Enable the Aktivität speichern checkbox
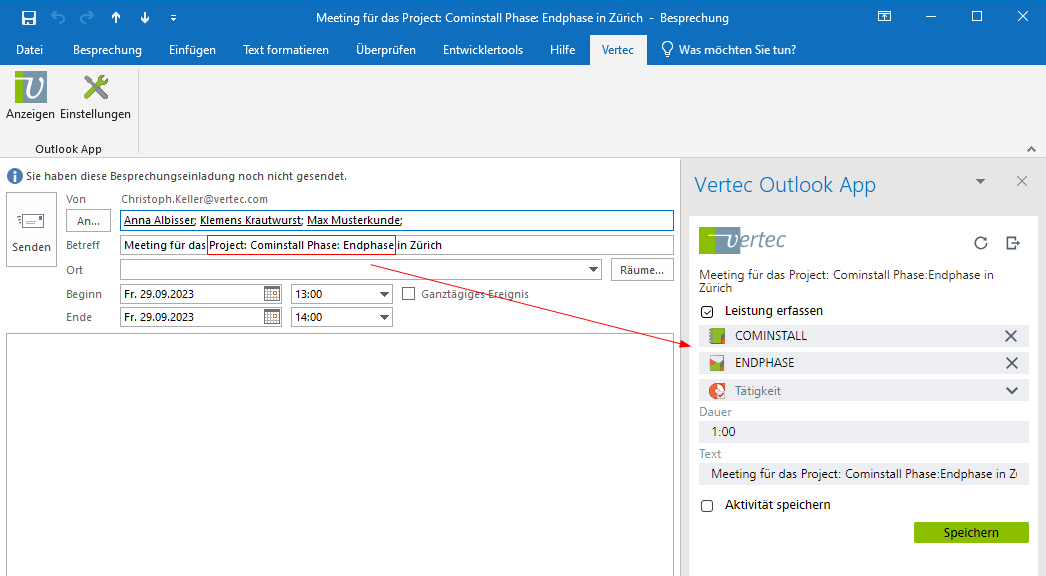Screen dimensions: 1046x576 (x=708, y=505)
